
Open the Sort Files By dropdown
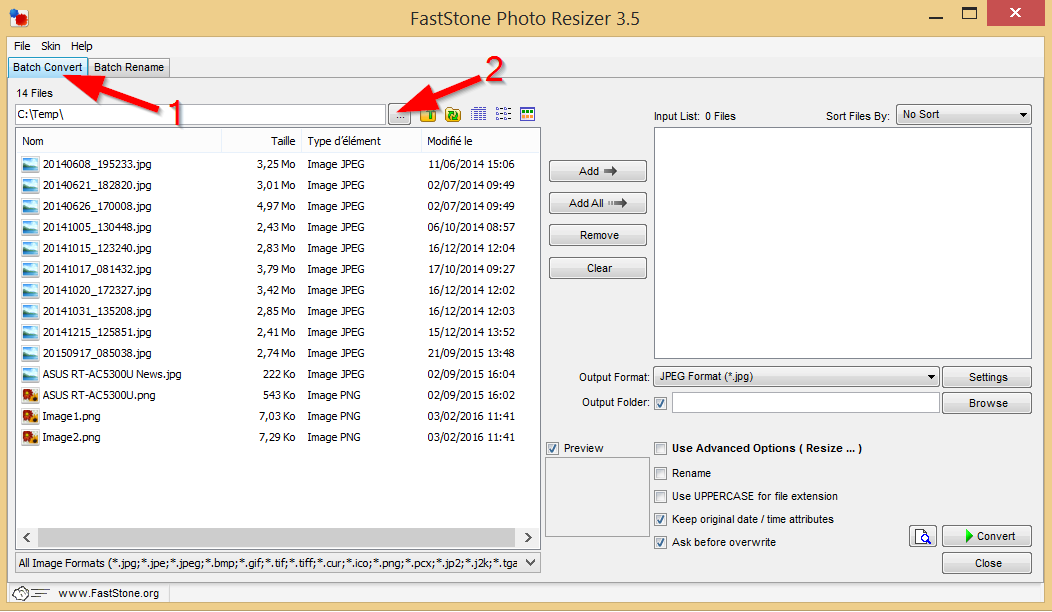pos(963,115)
